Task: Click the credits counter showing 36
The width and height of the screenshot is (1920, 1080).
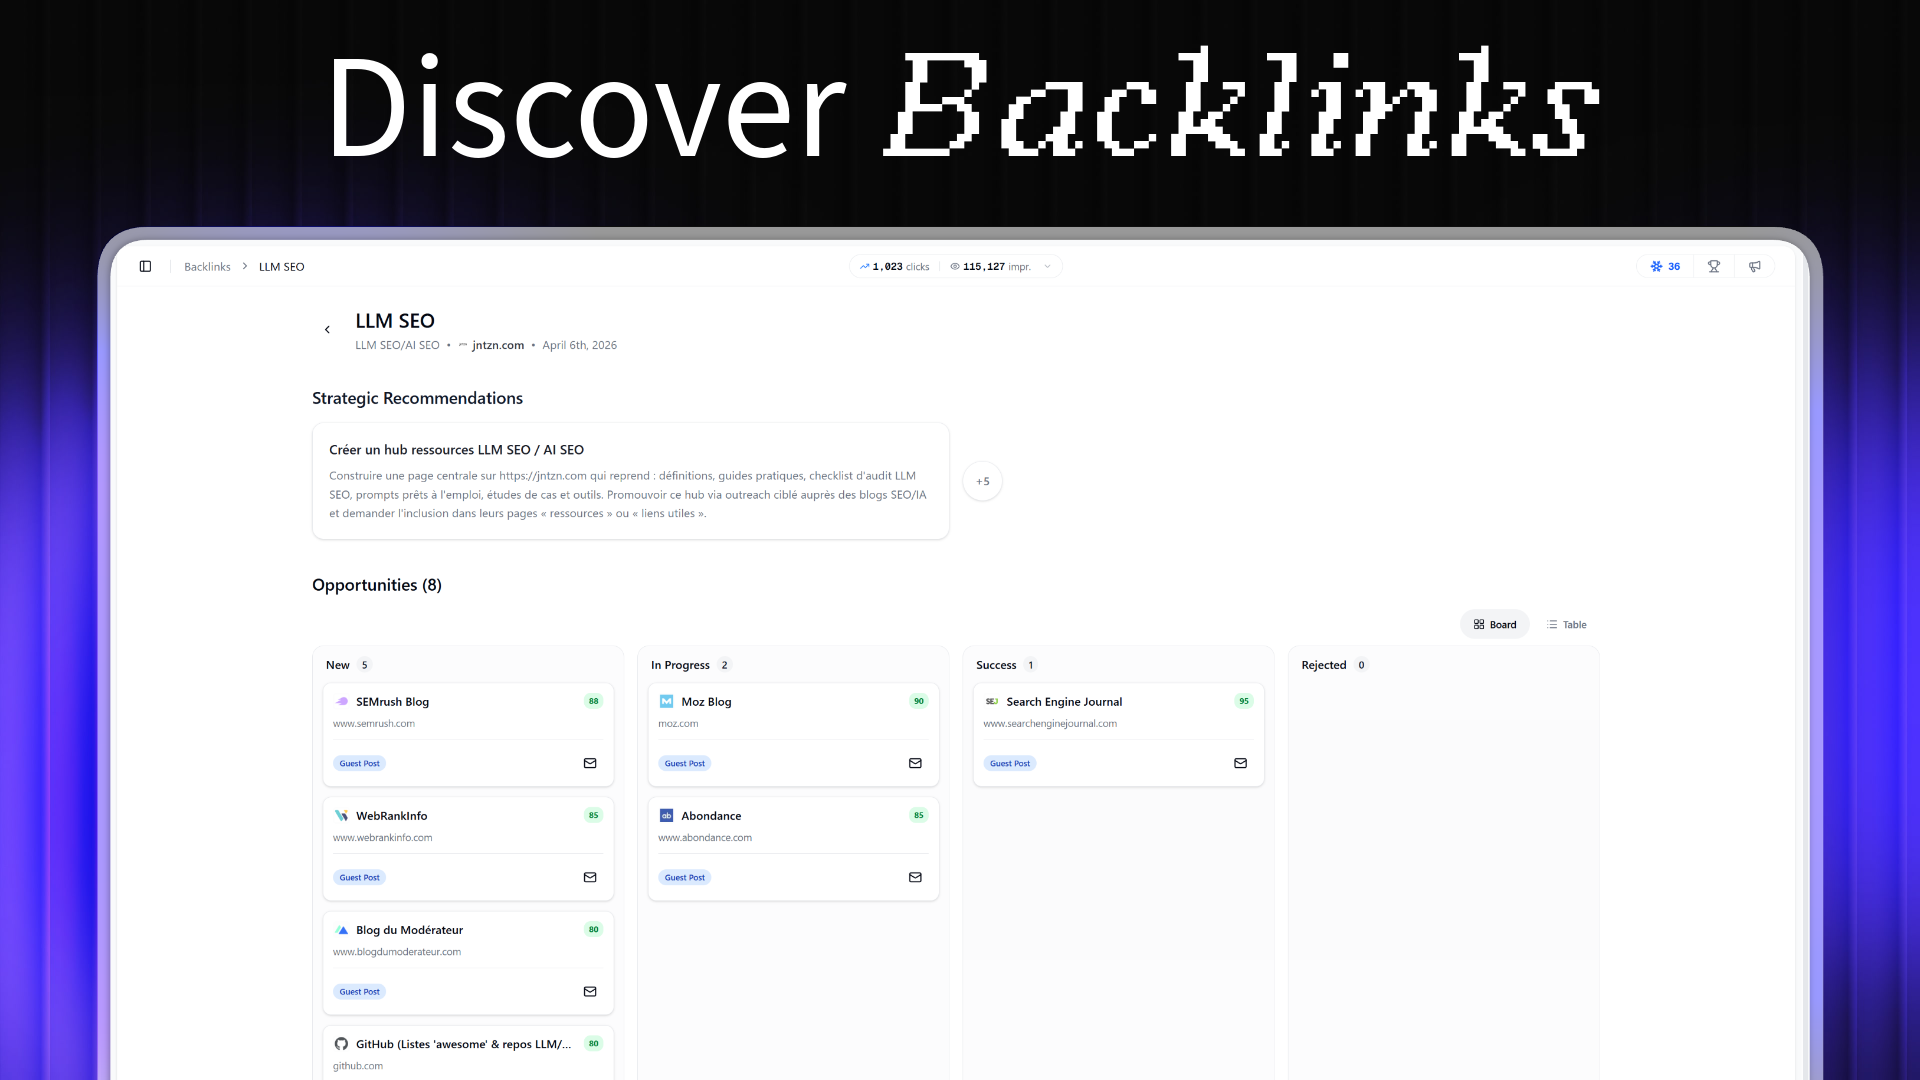Action: click(1666, 266)
